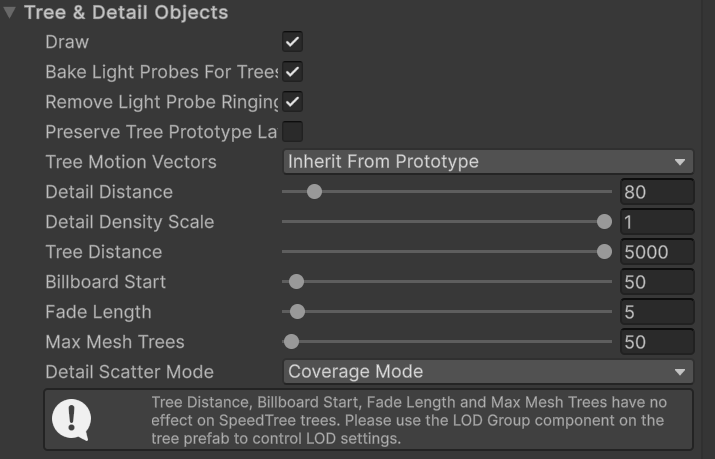Click the Billboard Start value field

[656, 282]
